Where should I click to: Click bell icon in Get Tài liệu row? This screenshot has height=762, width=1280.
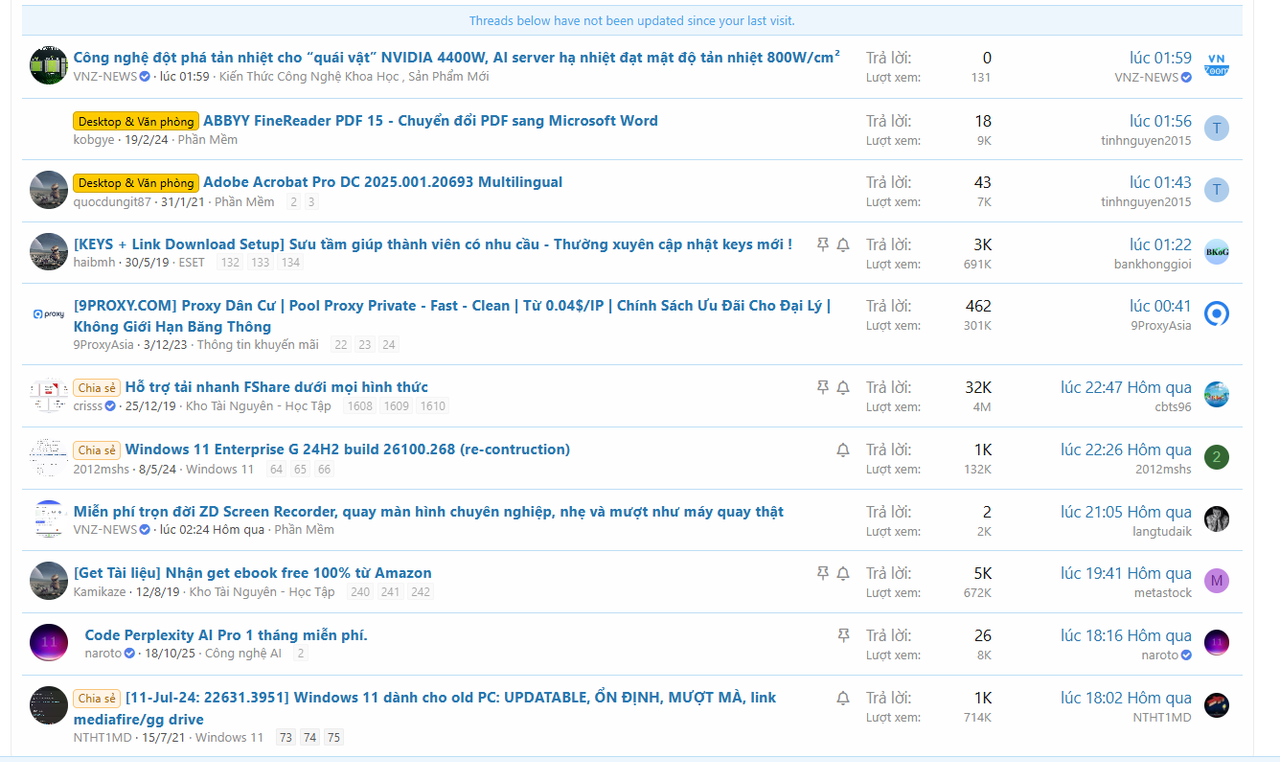(x=843, y=573)
